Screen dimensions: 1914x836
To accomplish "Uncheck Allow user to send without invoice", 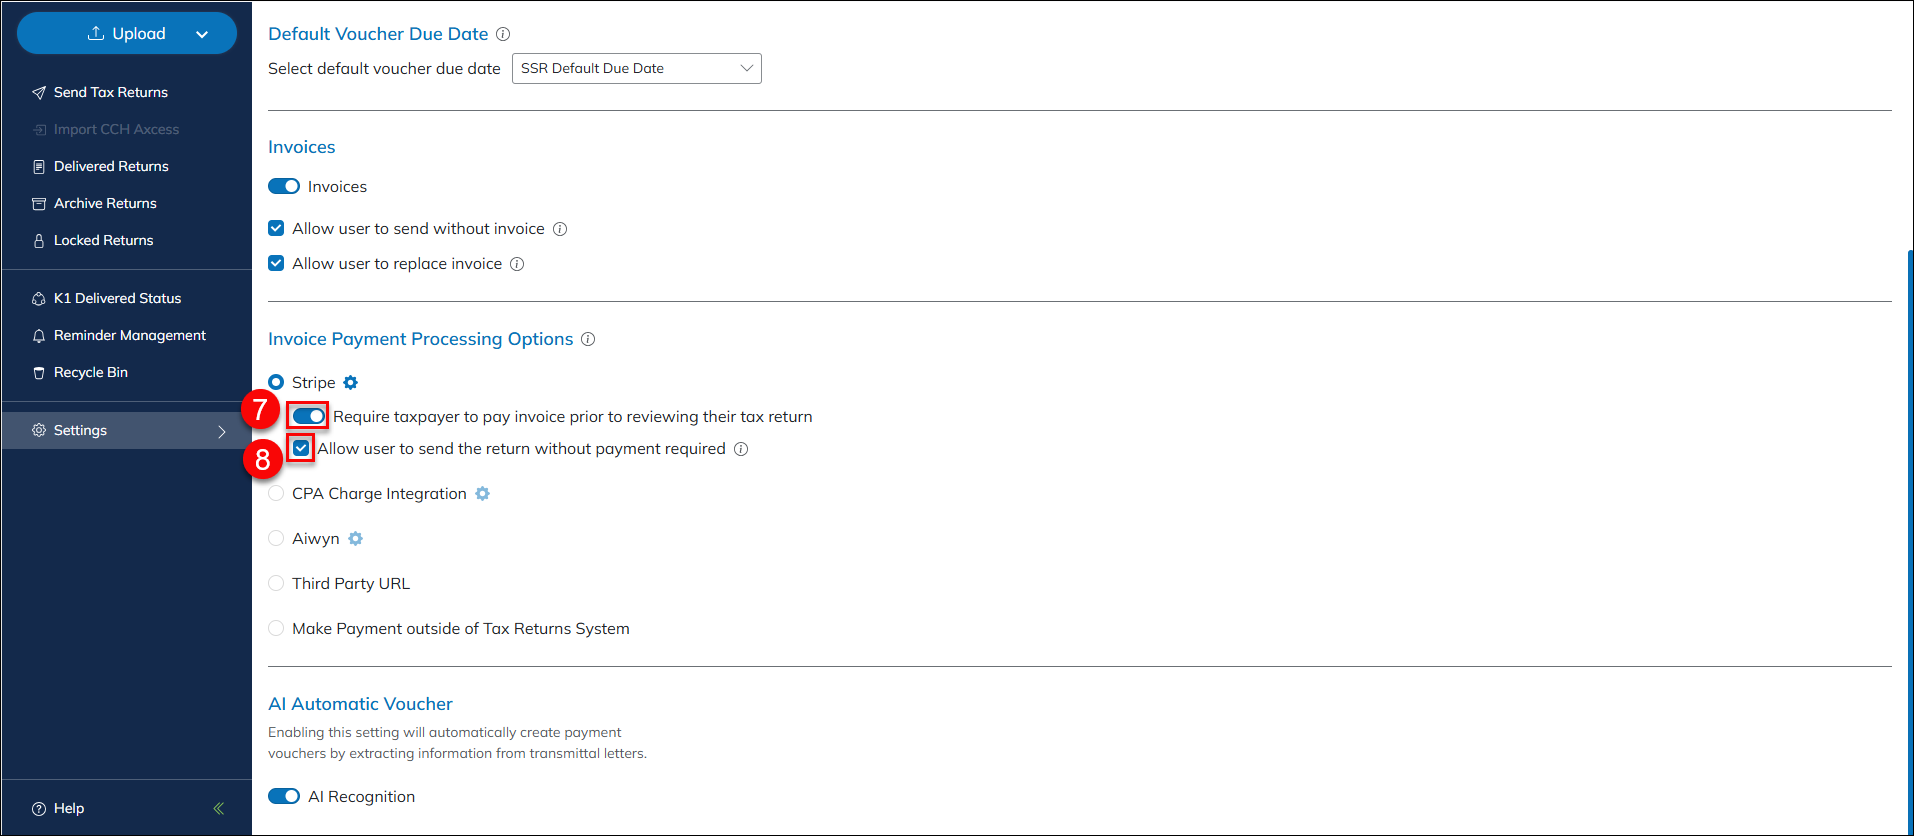I will [277, 229].
